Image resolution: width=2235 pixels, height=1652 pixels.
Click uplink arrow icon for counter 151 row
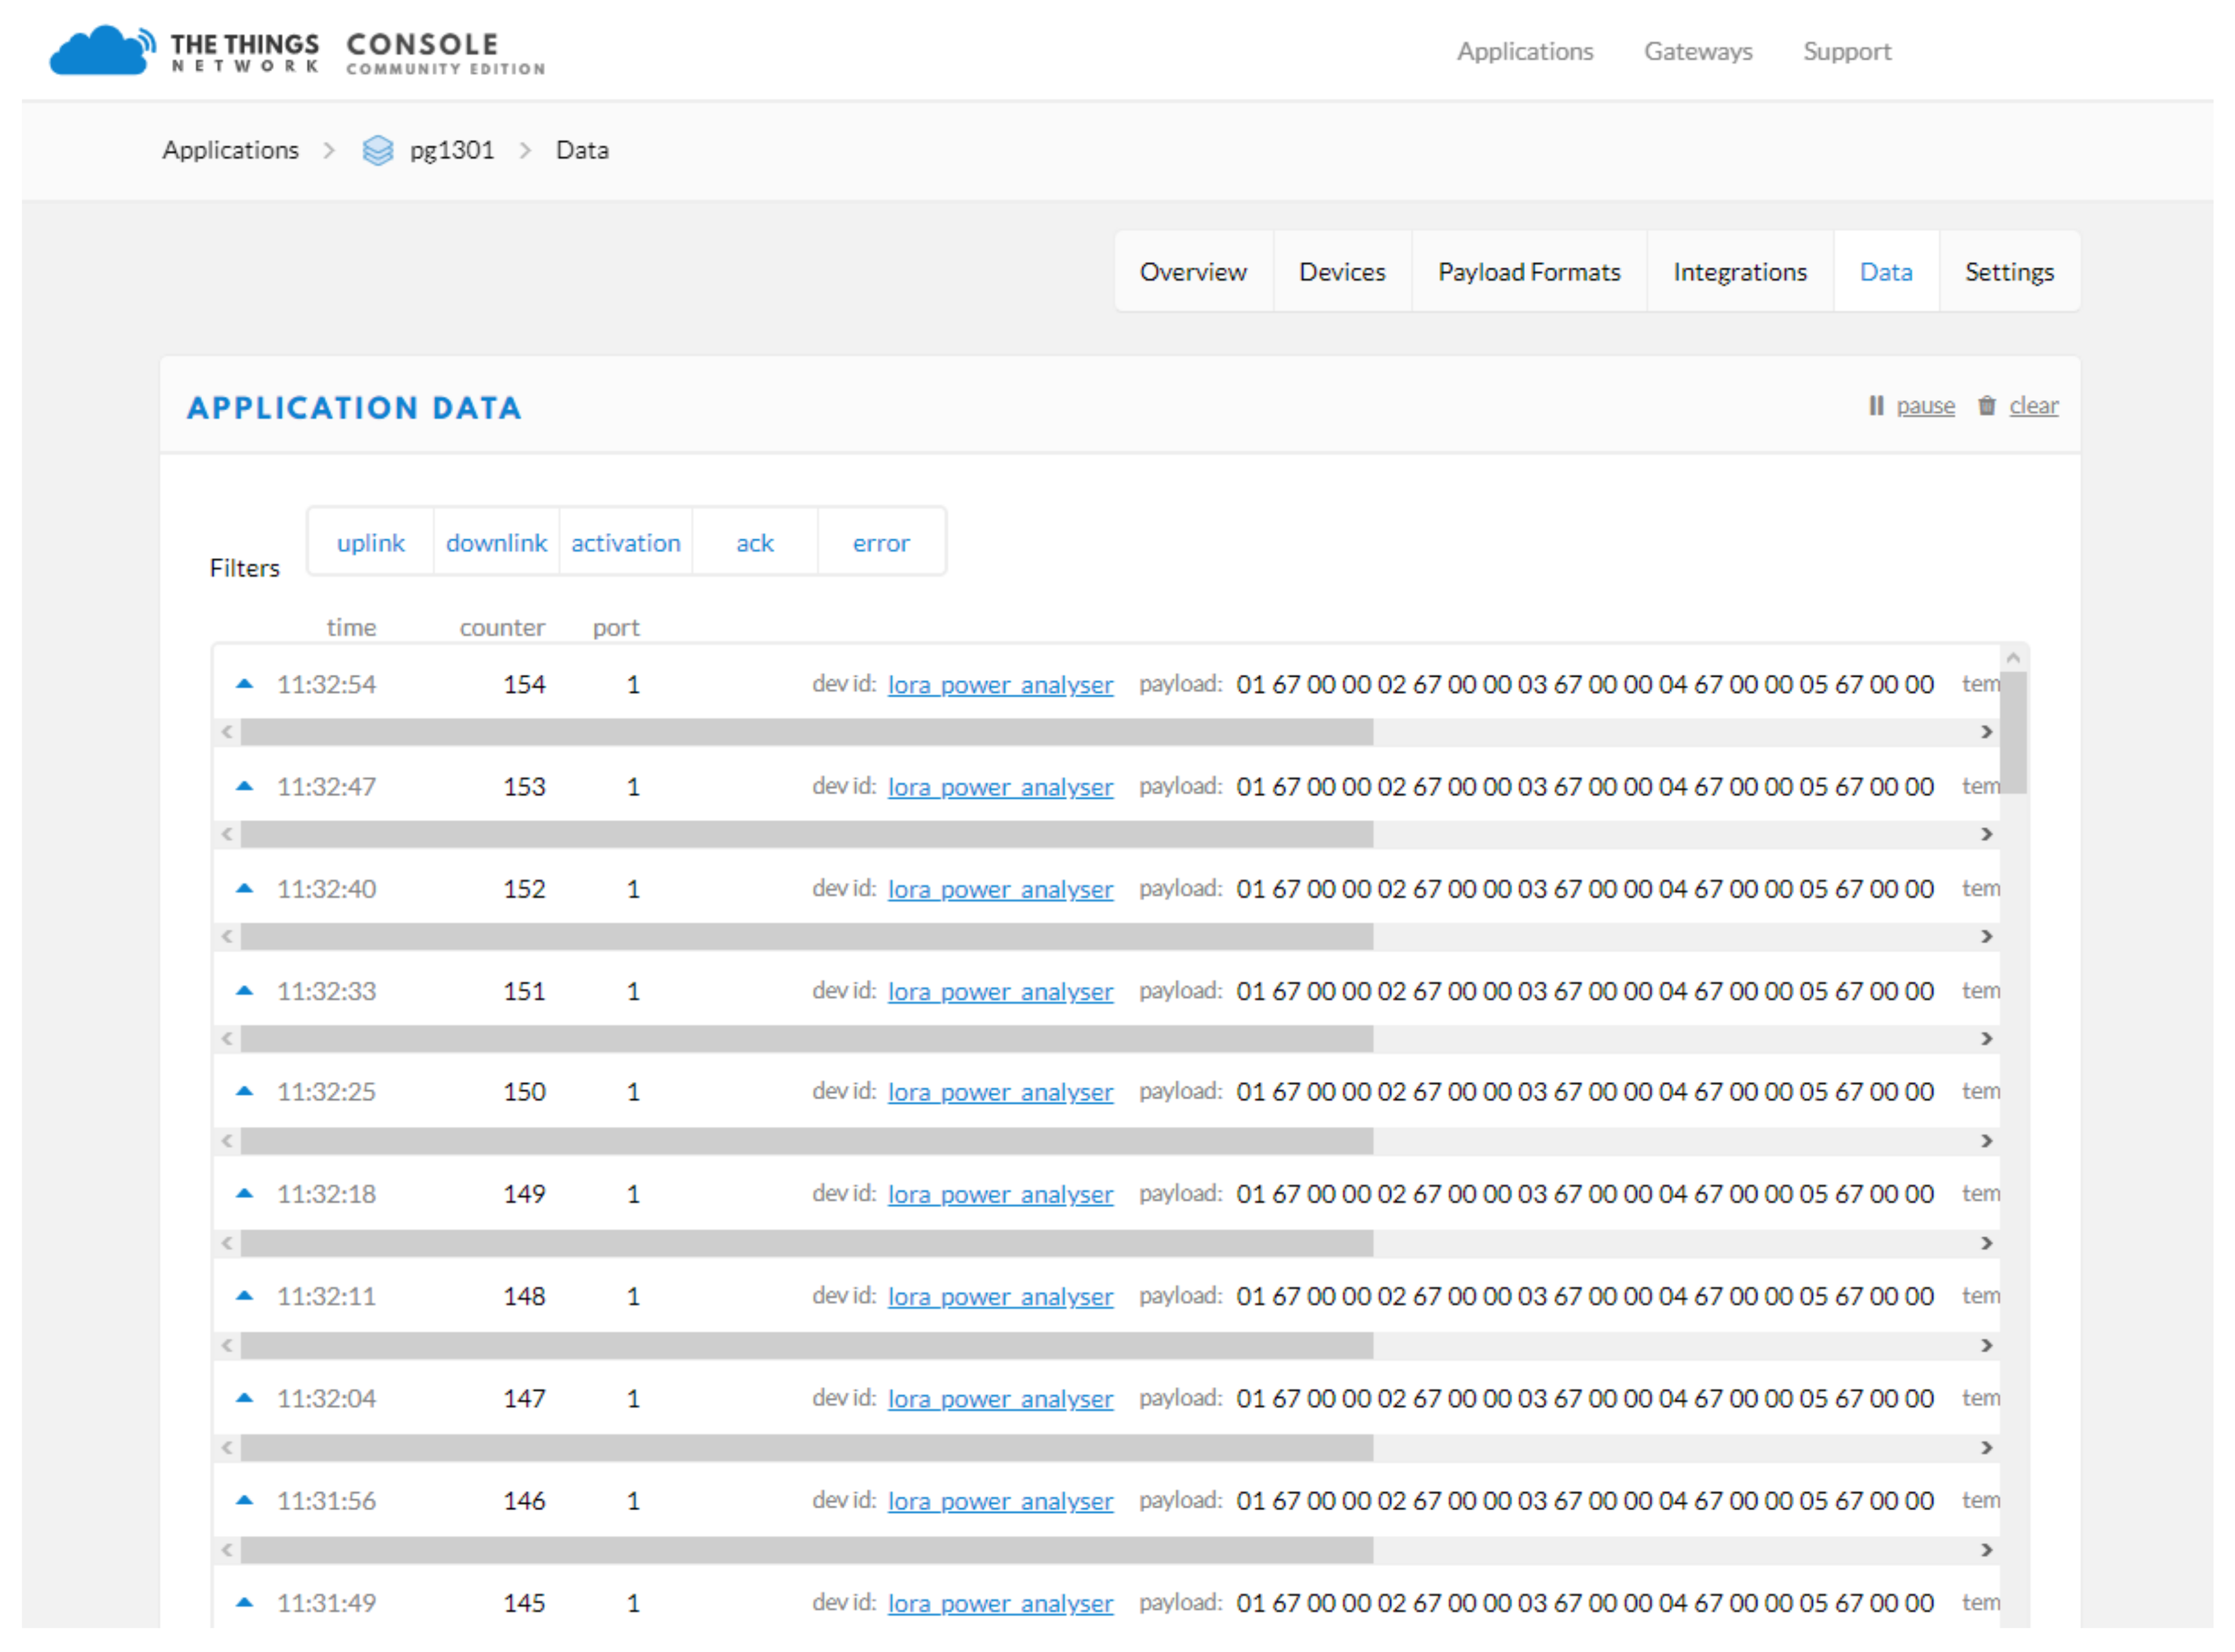pos(244,991)
